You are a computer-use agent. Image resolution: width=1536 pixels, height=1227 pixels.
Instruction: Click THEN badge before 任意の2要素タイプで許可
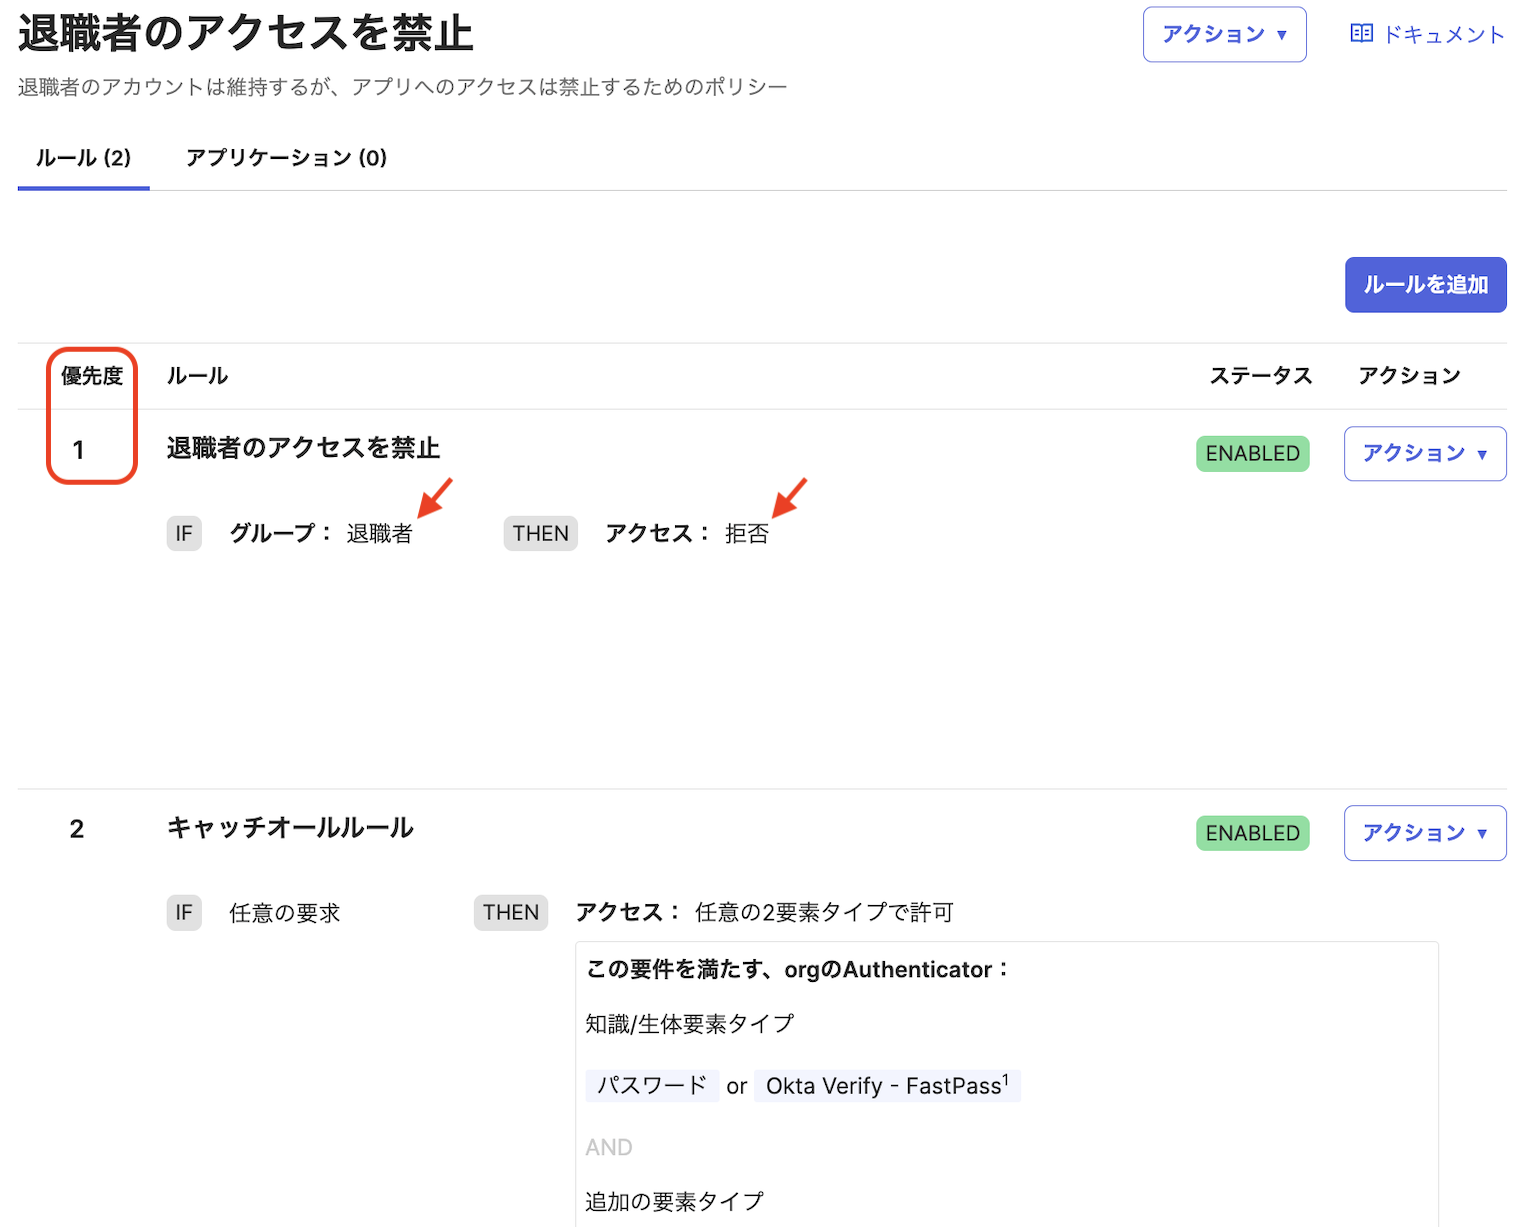coord(510,912)
